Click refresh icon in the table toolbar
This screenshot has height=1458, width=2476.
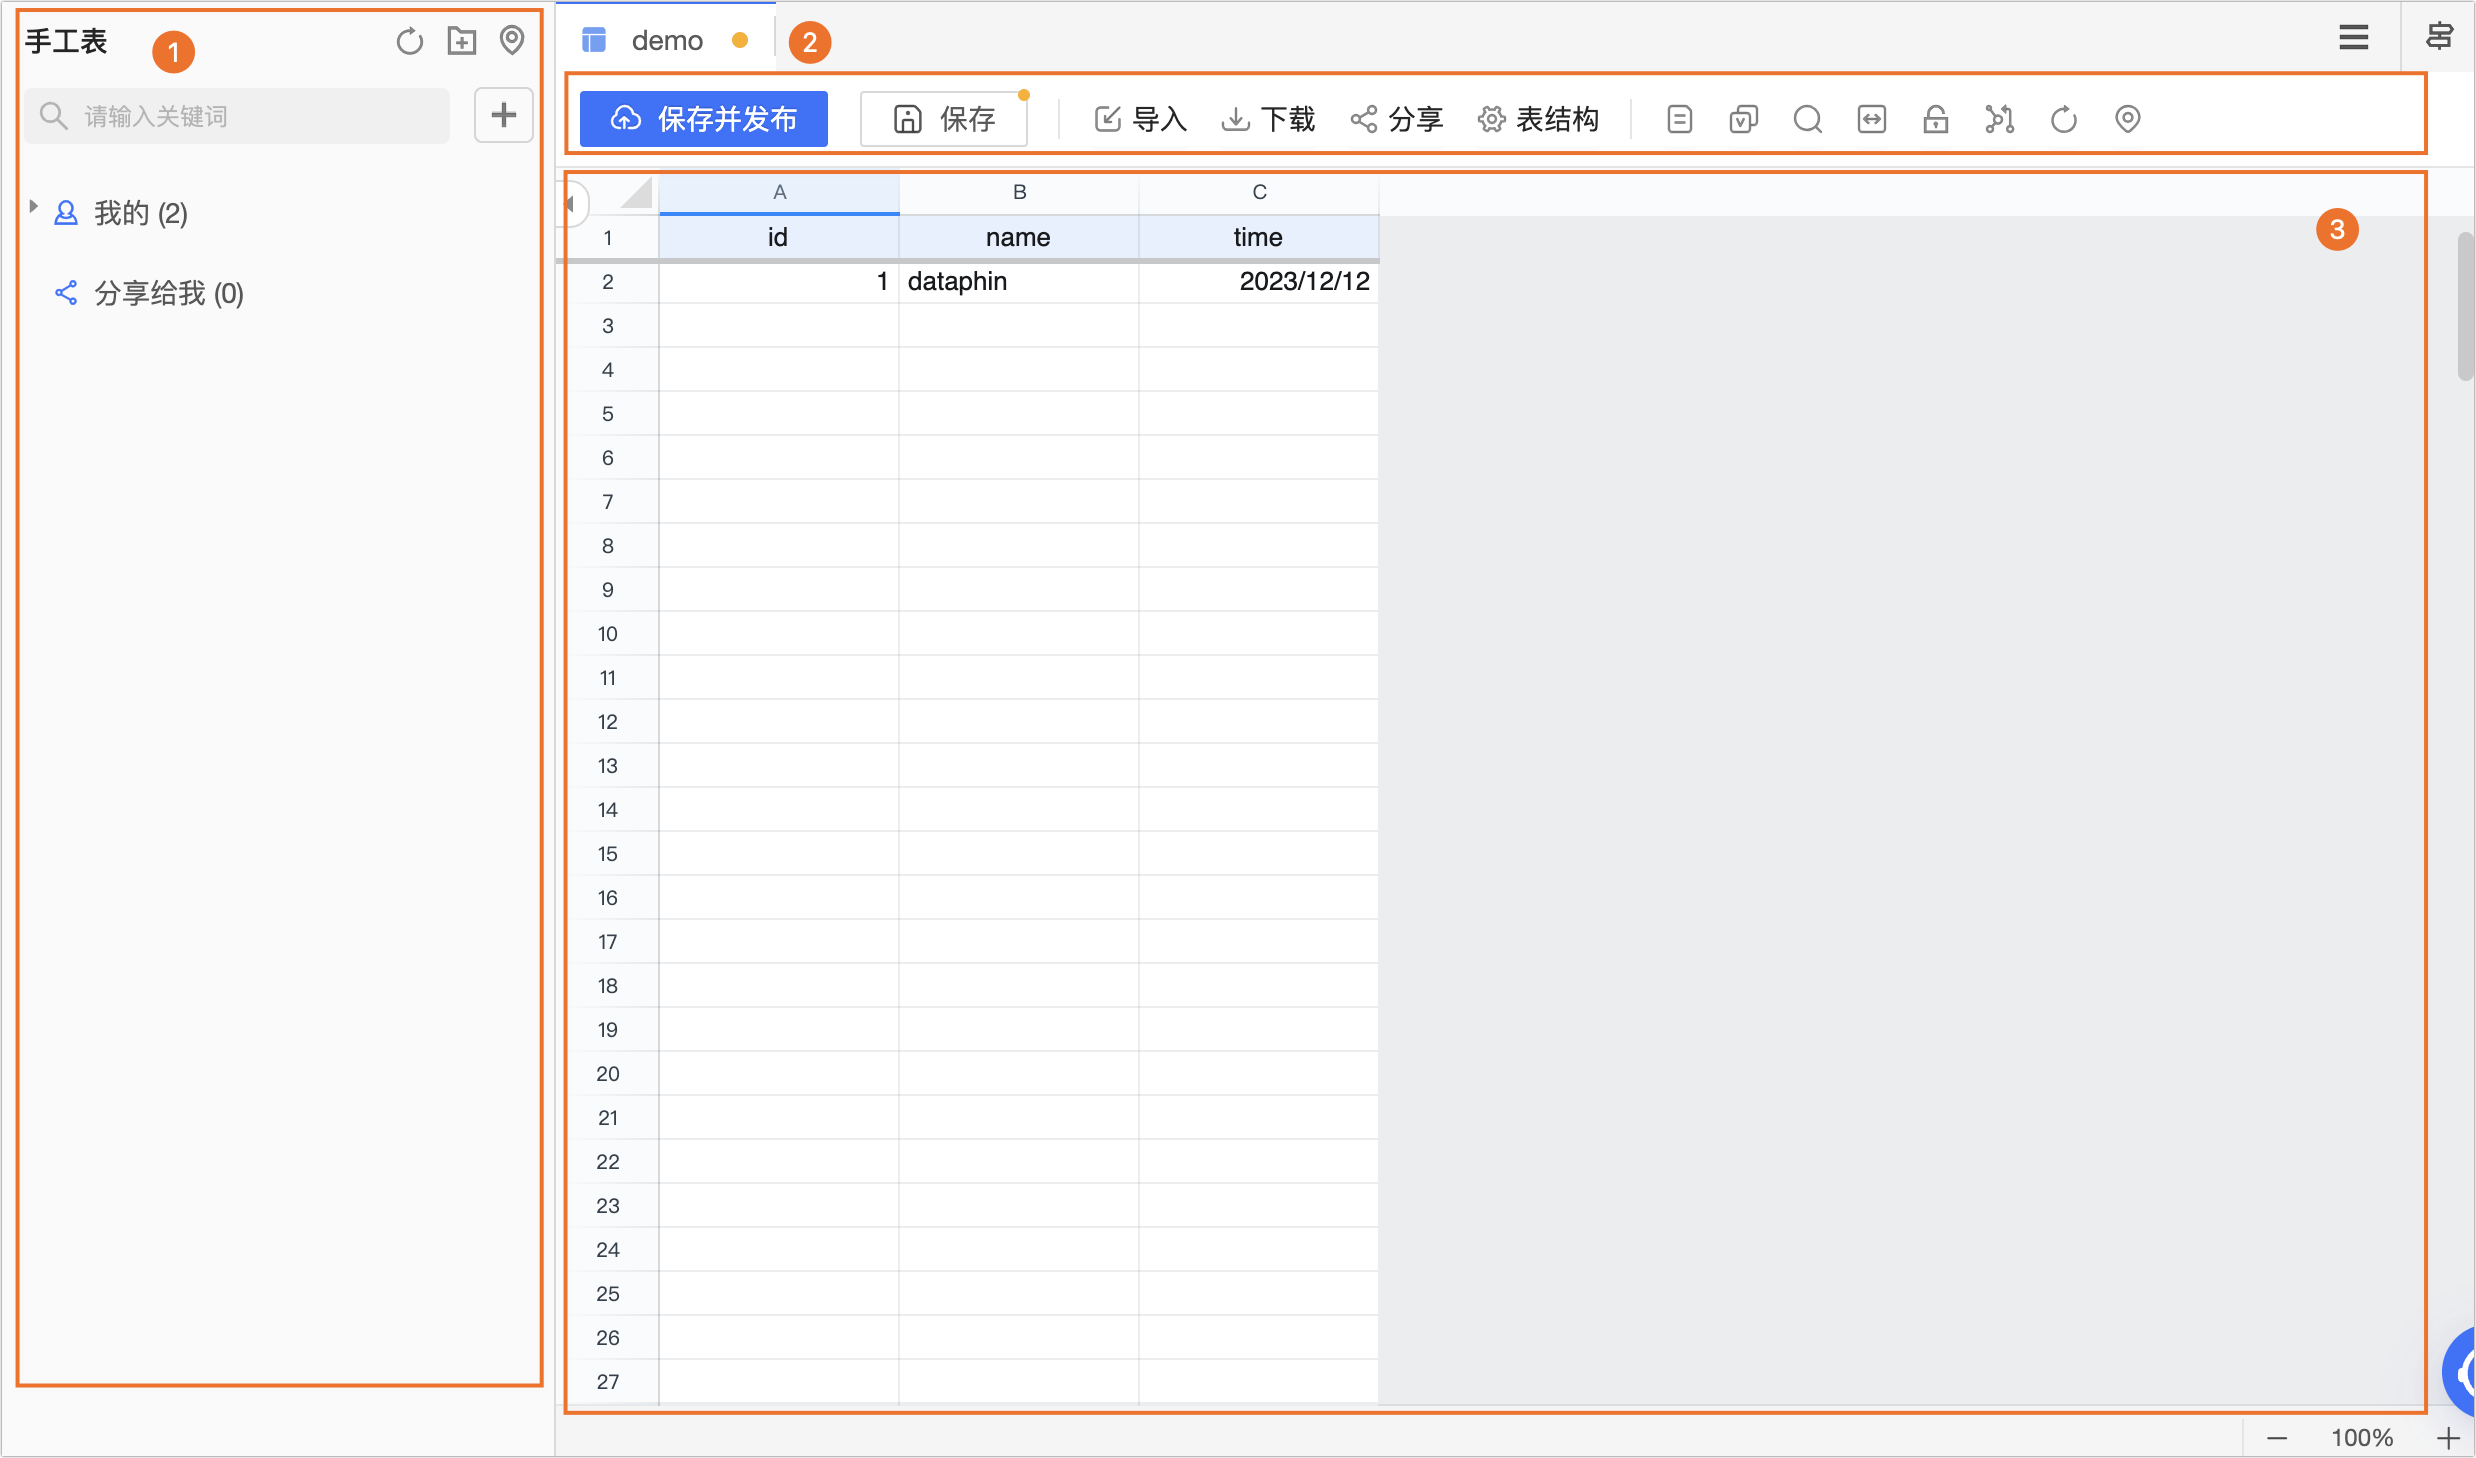(x=2063, y=119)
